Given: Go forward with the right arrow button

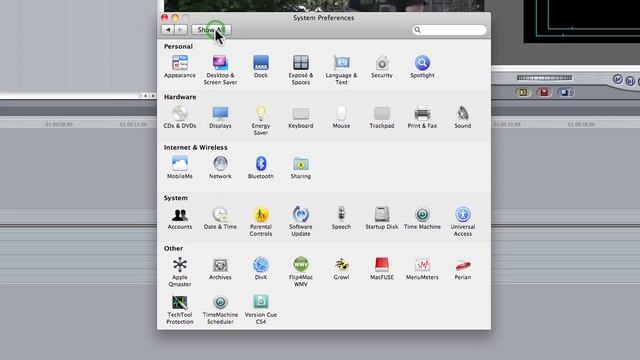Looking at the screenshot, I should coord(181,30).
